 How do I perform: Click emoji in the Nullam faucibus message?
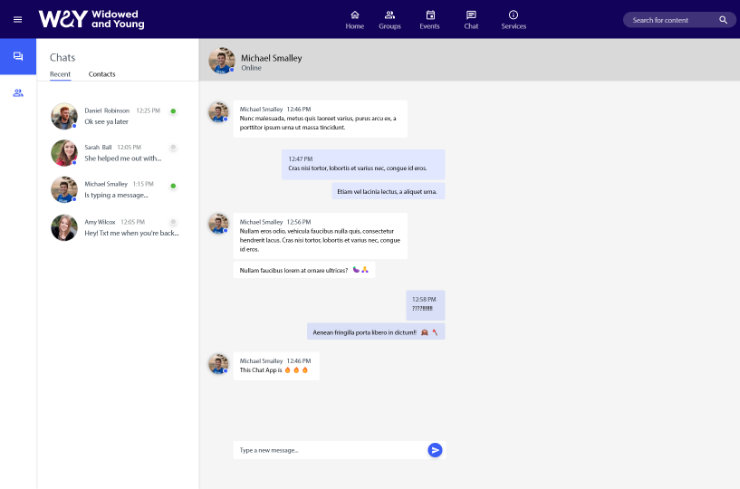click(x=361, y=270)
